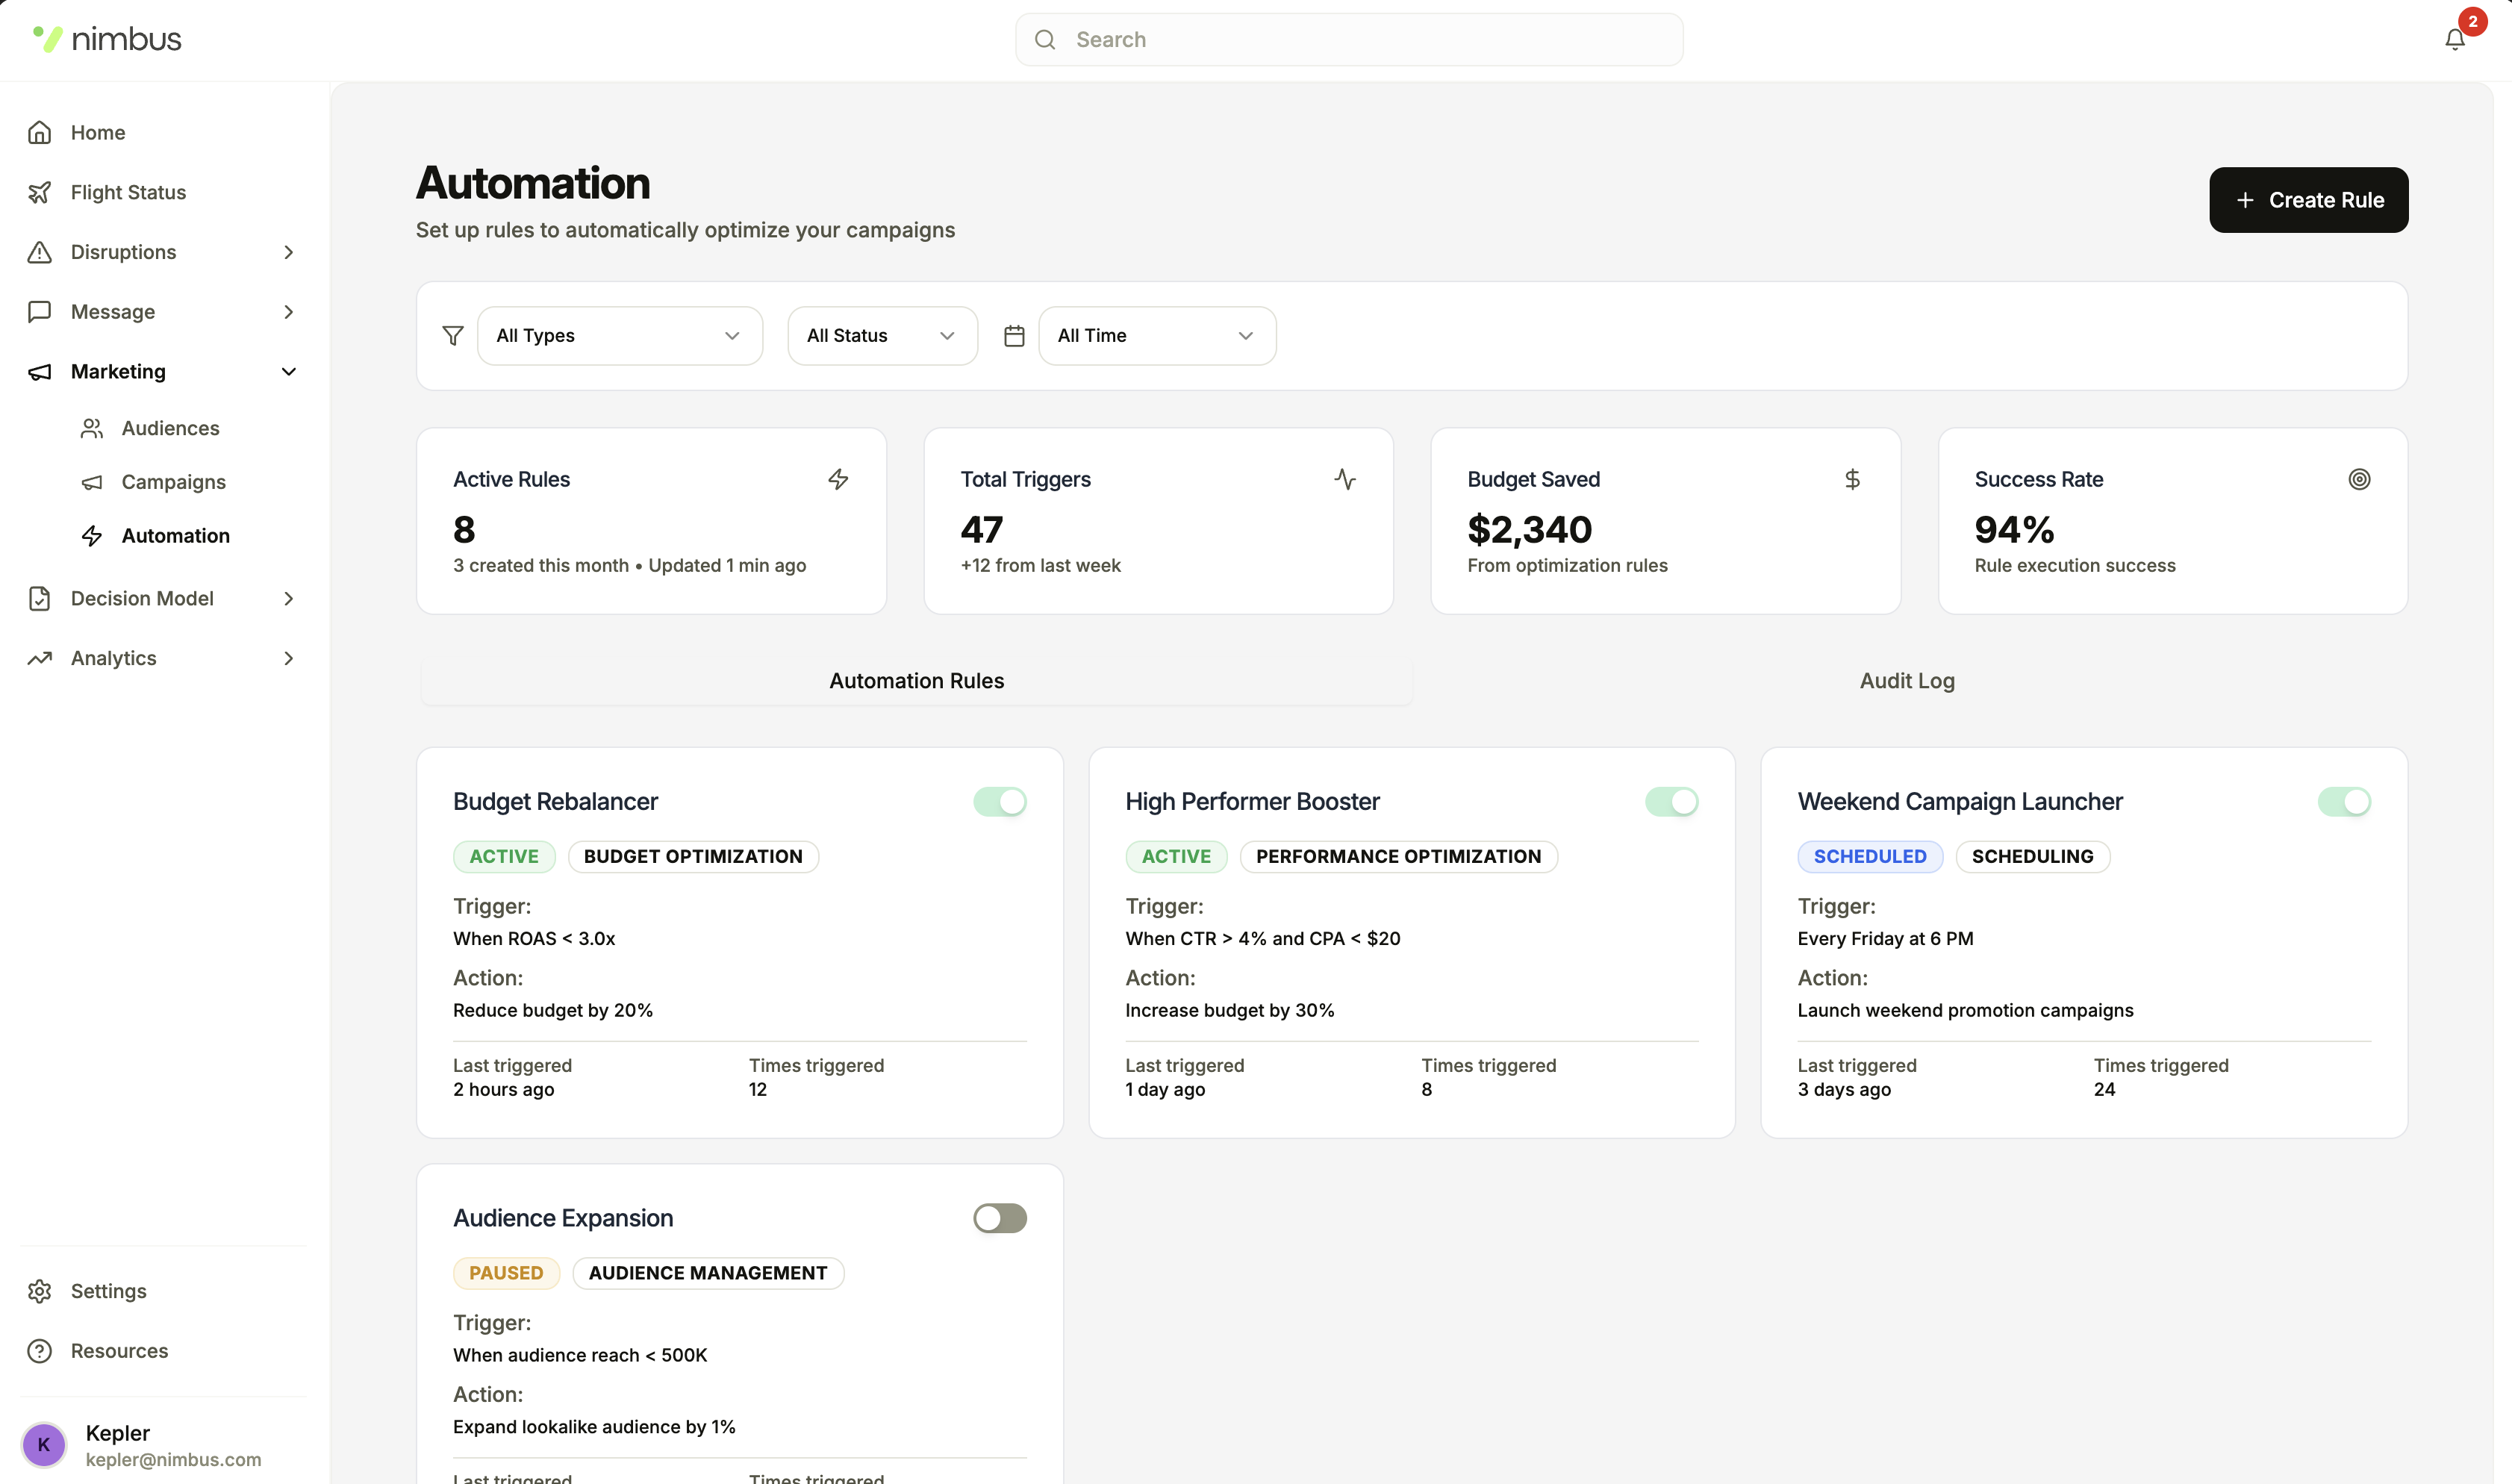Viewport: 2512px width, 1484px height.
Task: Click the notification bell icon
Action: pos(2454,39)
